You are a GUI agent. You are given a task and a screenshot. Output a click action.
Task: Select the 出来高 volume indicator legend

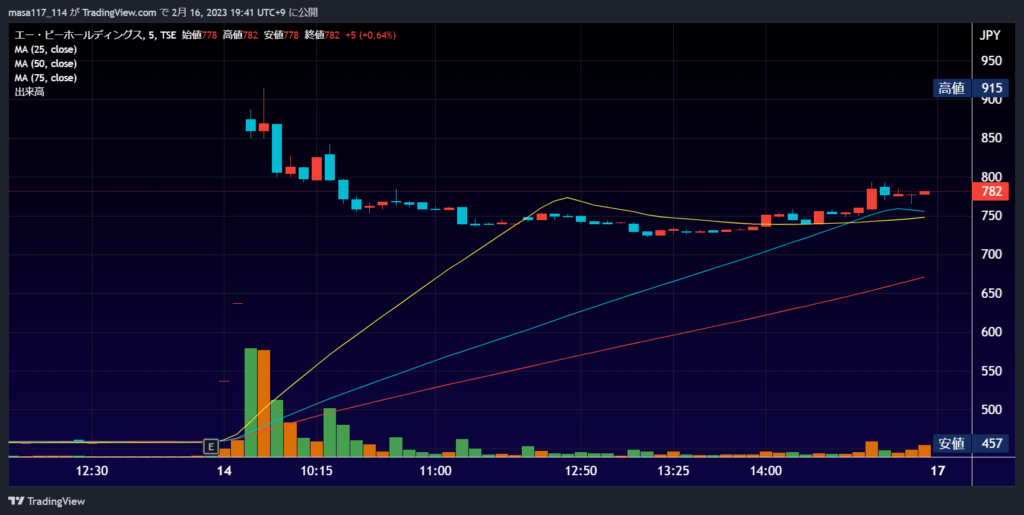pos(29,92)
